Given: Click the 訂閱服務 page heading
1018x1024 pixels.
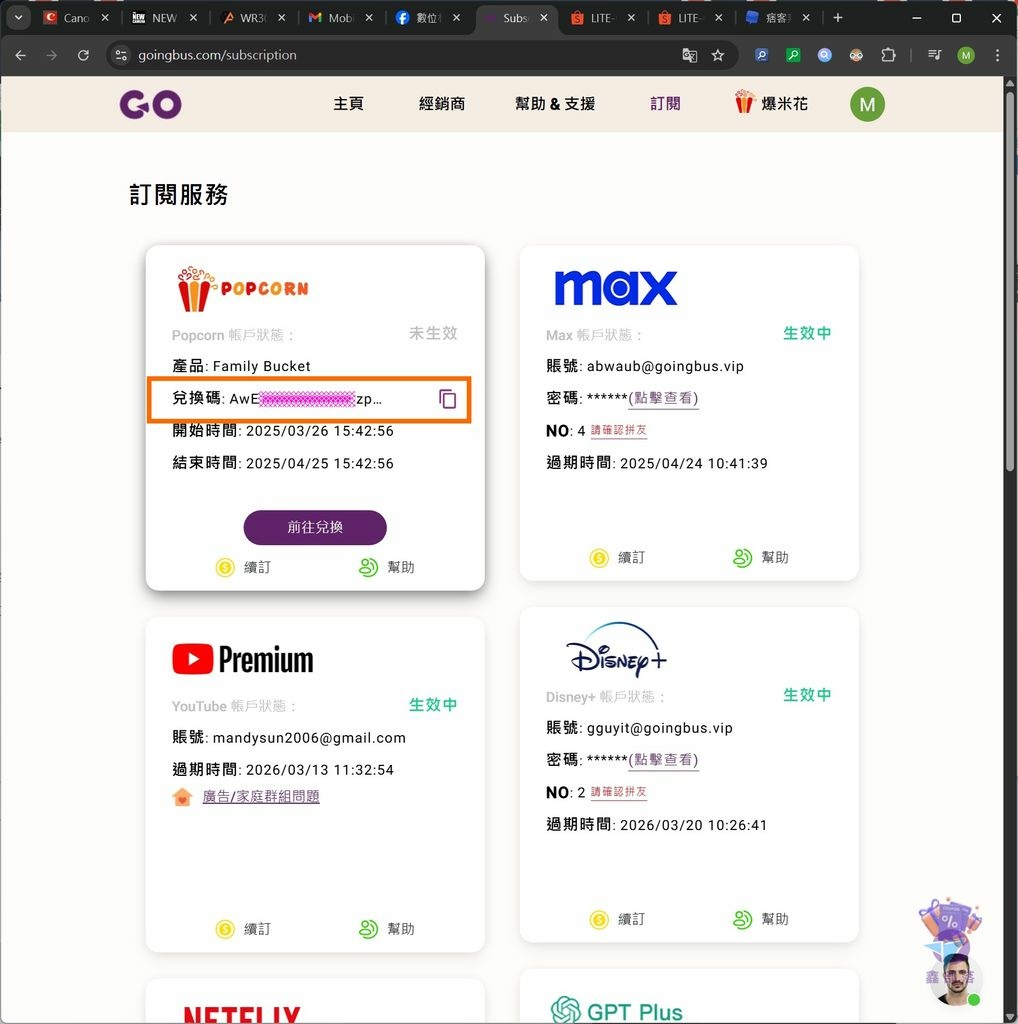Looking at the screenshot, I should pos(179,195).
